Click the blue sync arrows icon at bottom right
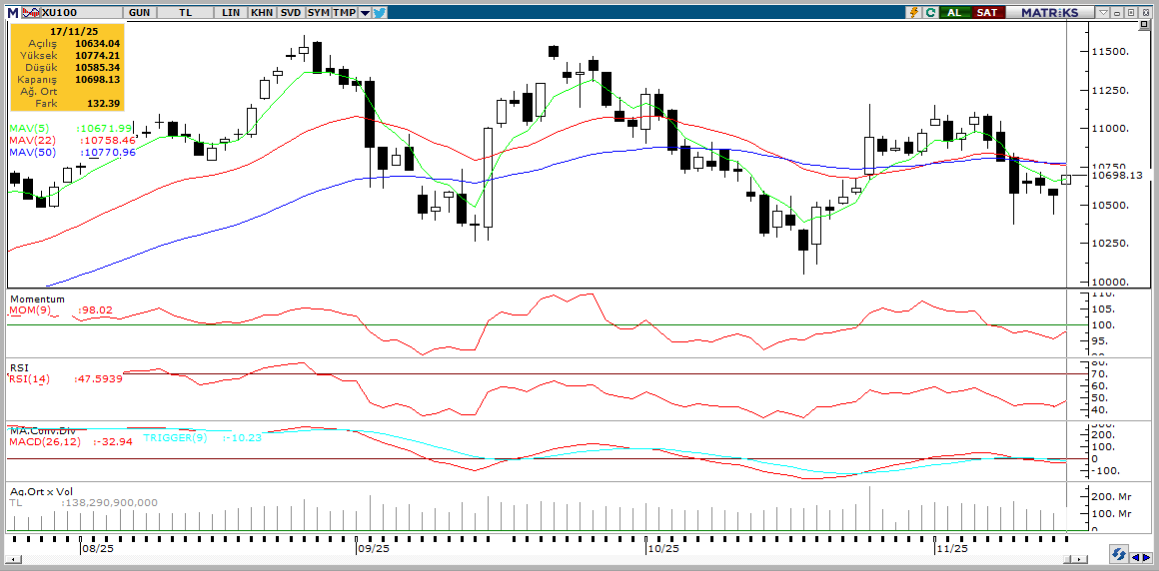The image size is (1159, 571). [x=1120, y=555]
